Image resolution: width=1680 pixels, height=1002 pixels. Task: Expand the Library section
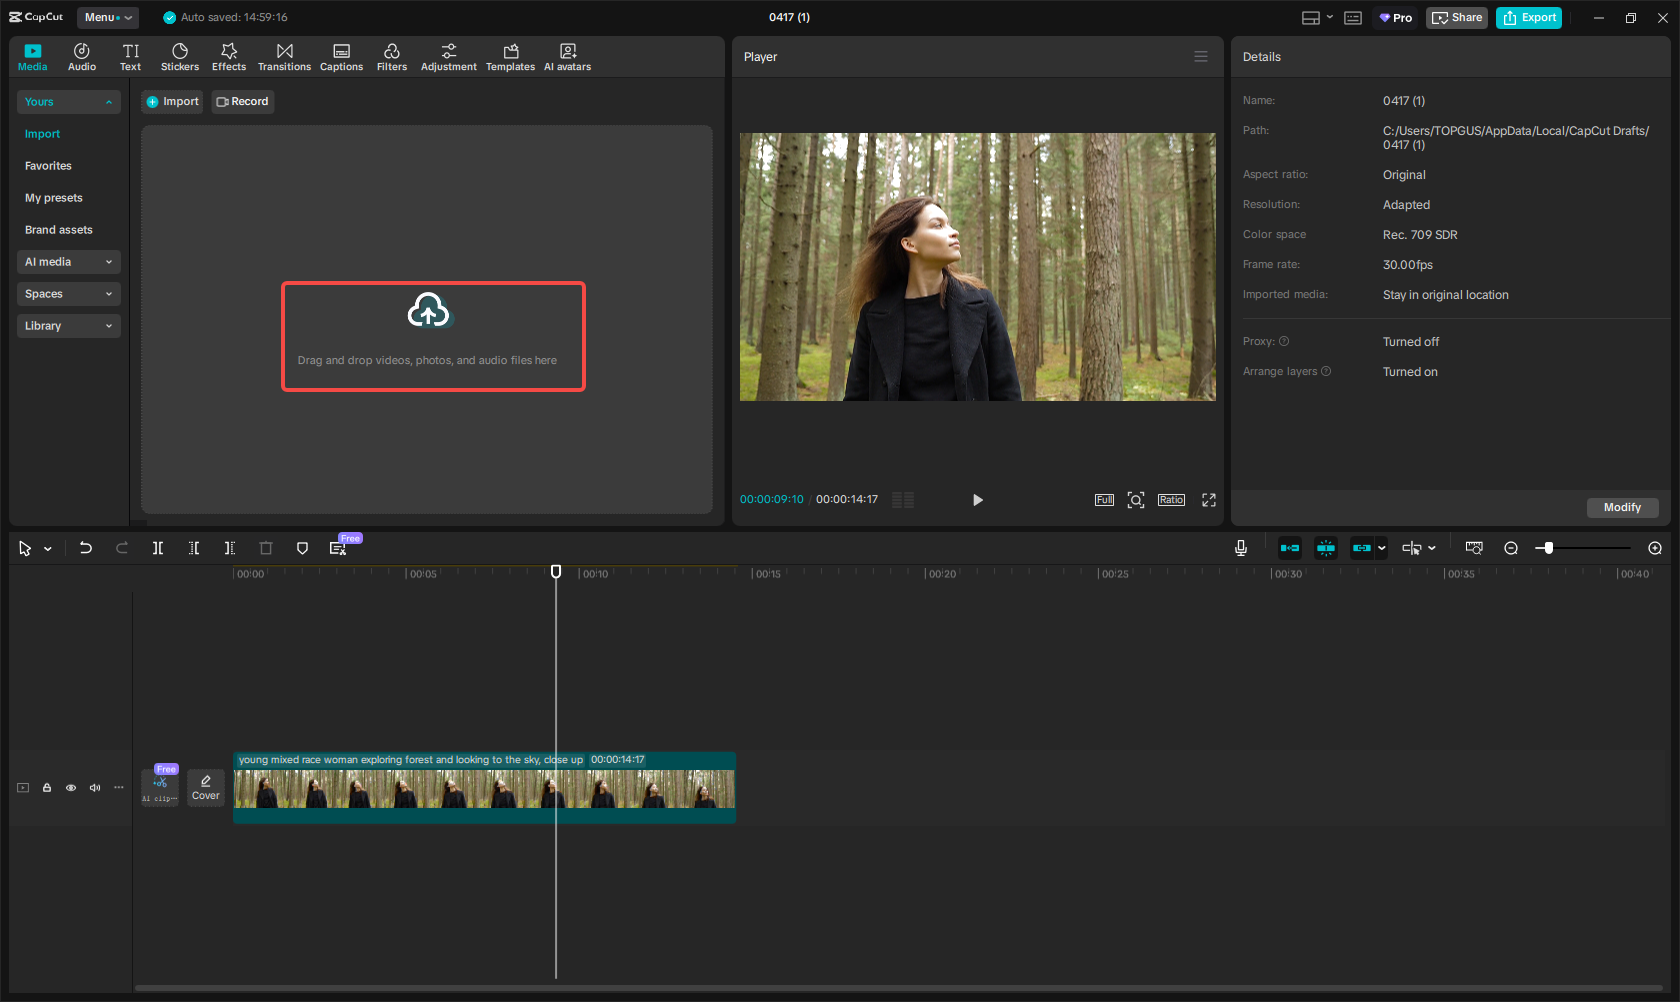pos(68,326)
